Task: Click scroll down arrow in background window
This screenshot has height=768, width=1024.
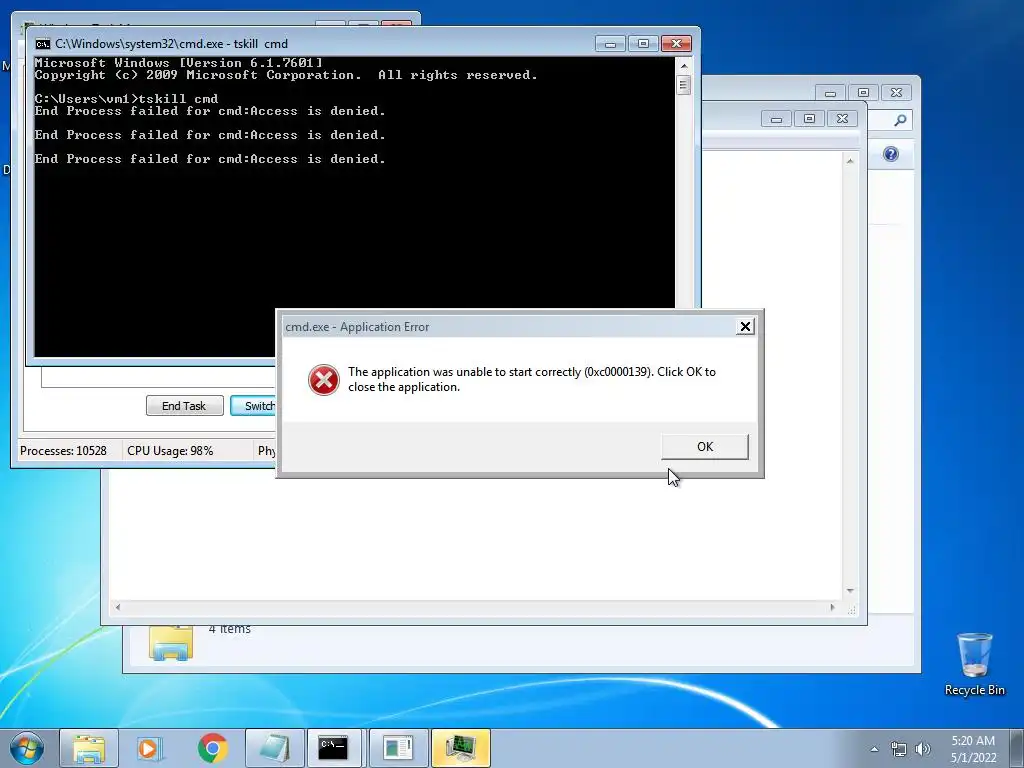Action: coord(850,590)
